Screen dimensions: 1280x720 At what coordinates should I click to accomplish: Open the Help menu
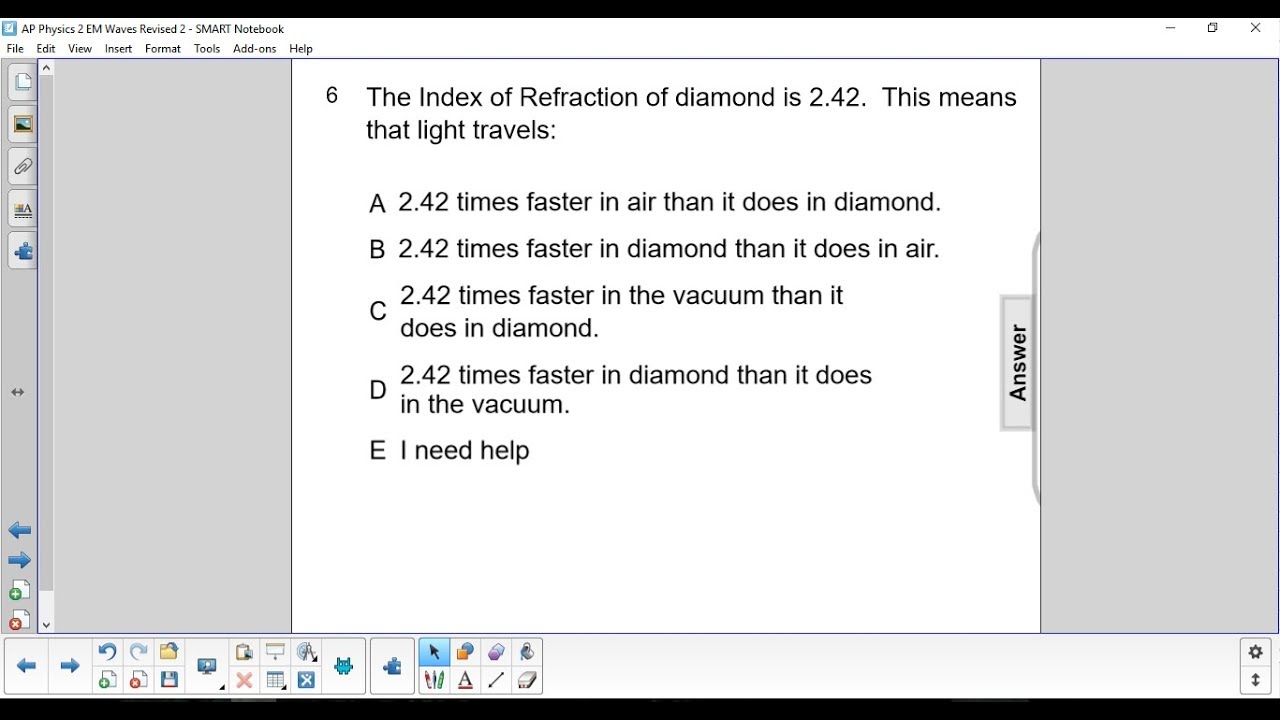point(301,48)
